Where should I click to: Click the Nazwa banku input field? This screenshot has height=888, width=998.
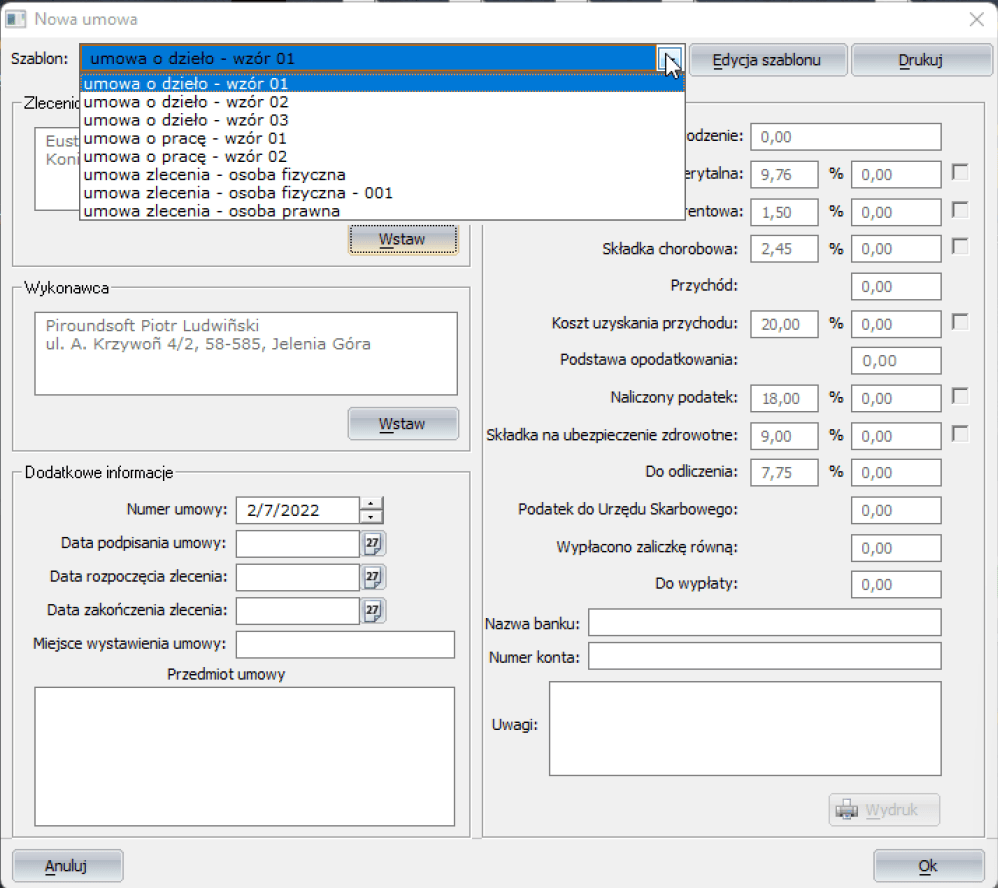764,623
